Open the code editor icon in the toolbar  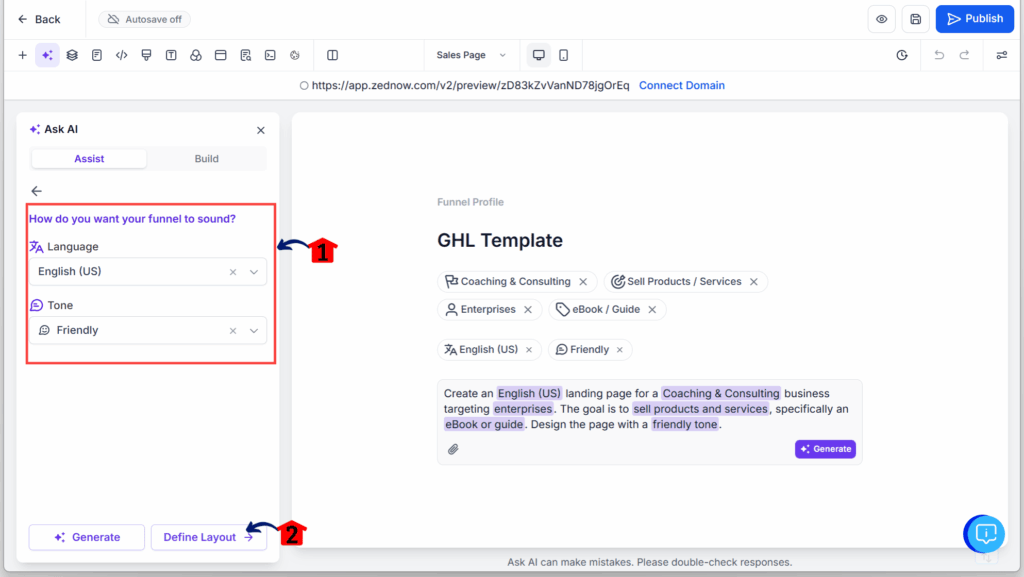(122, 55)
